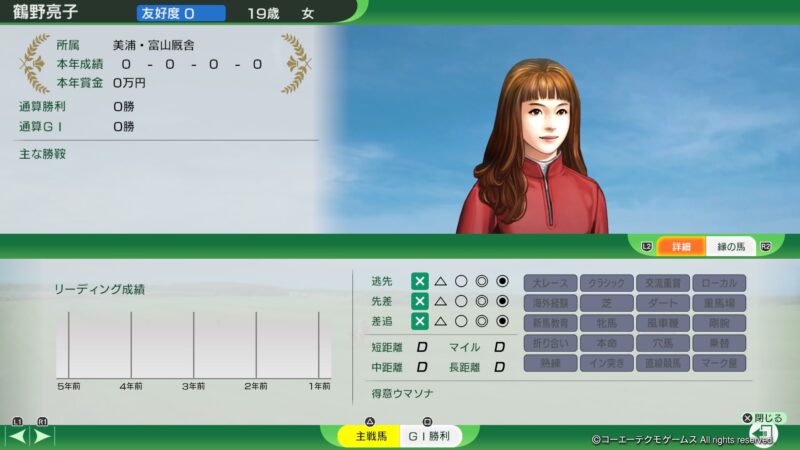800x450 pixels.
Task: Click the jockey portrait of 鶴野亮子
Action: [x=533, y=148]
